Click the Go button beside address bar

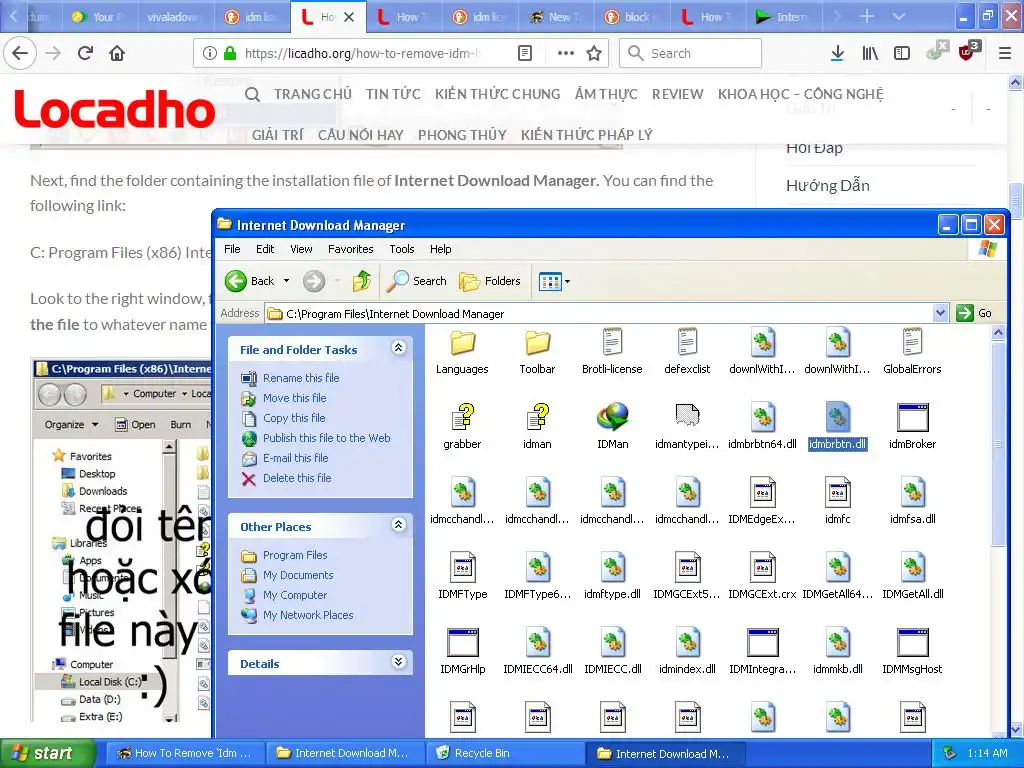tap(976, 313)
